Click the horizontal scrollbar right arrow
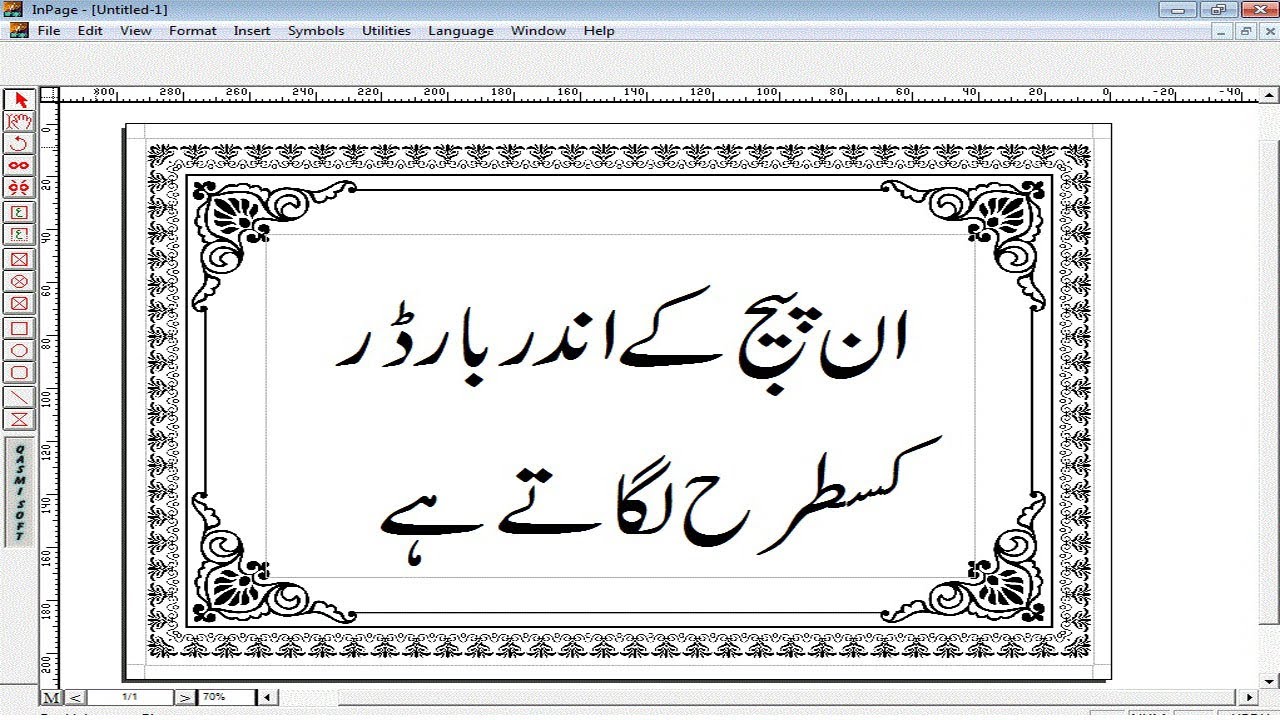This screenshot has width=1280, height=720. click(1248, 697)
